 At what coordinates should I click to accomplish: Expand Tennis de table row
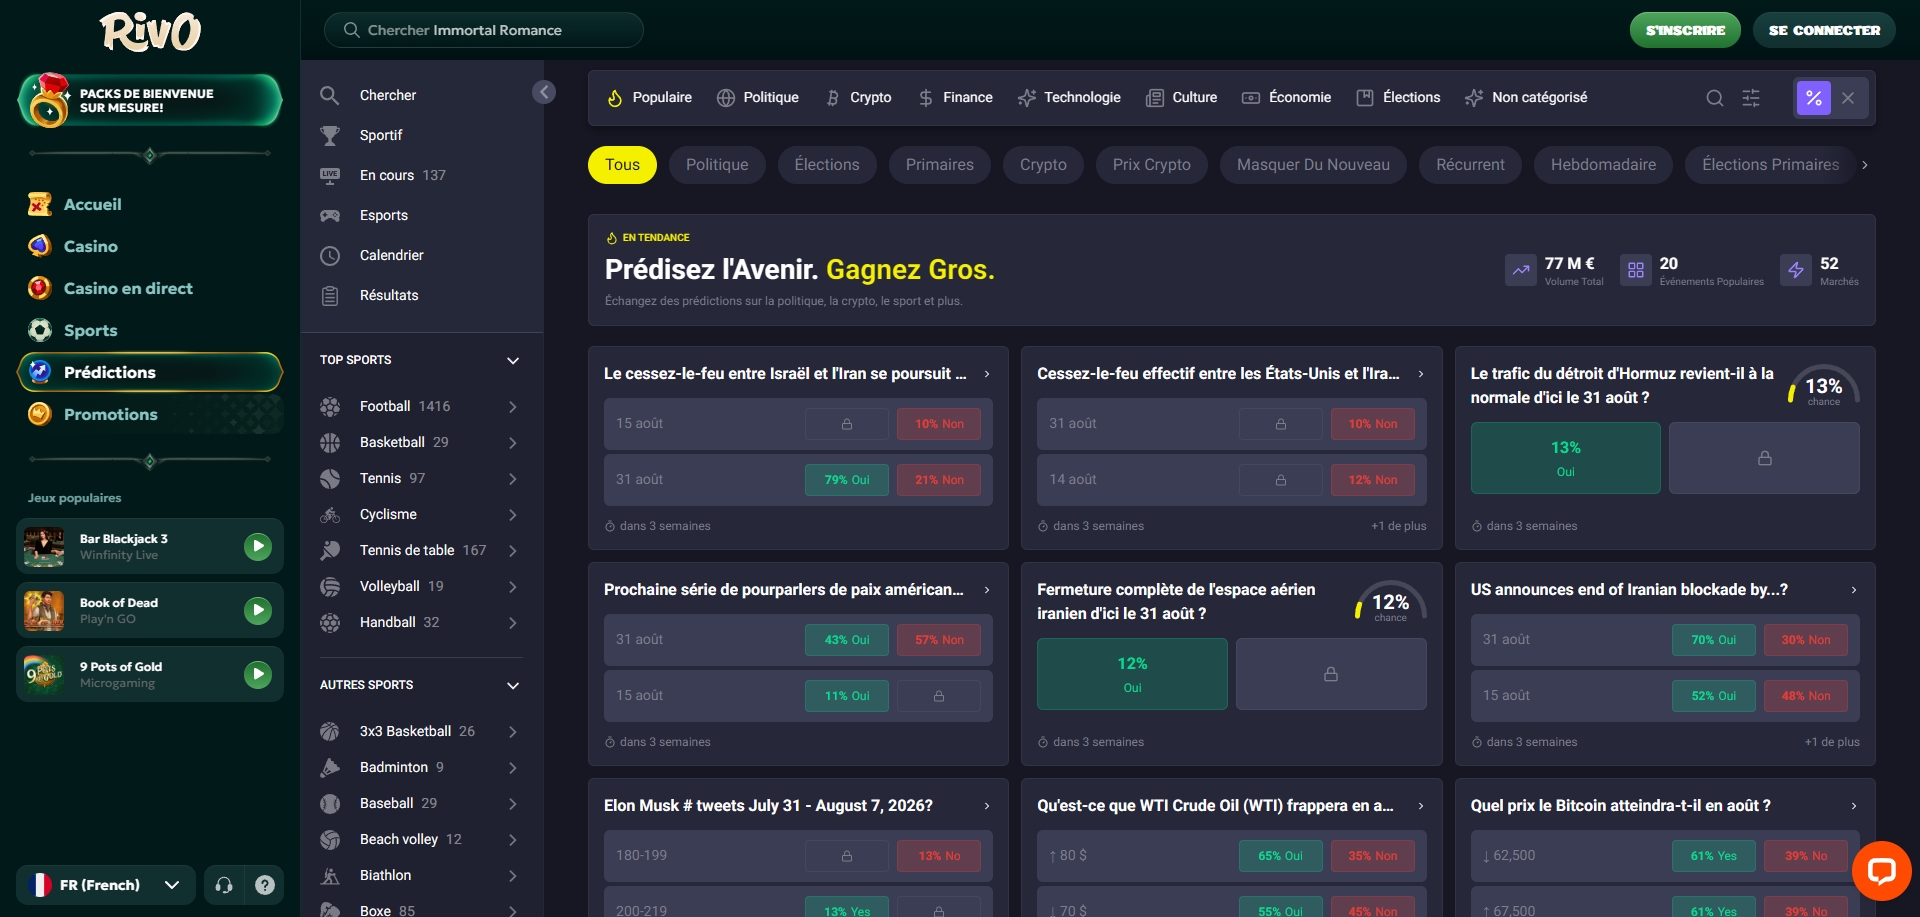click(x=420, y=550)
